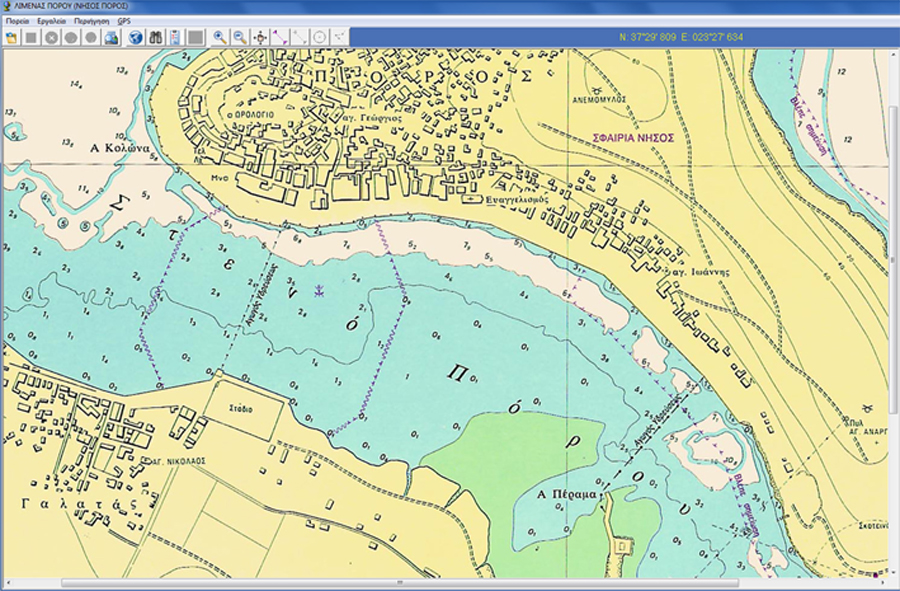
Task: Click the application icon in the title bar
Action: coord(6,6)
